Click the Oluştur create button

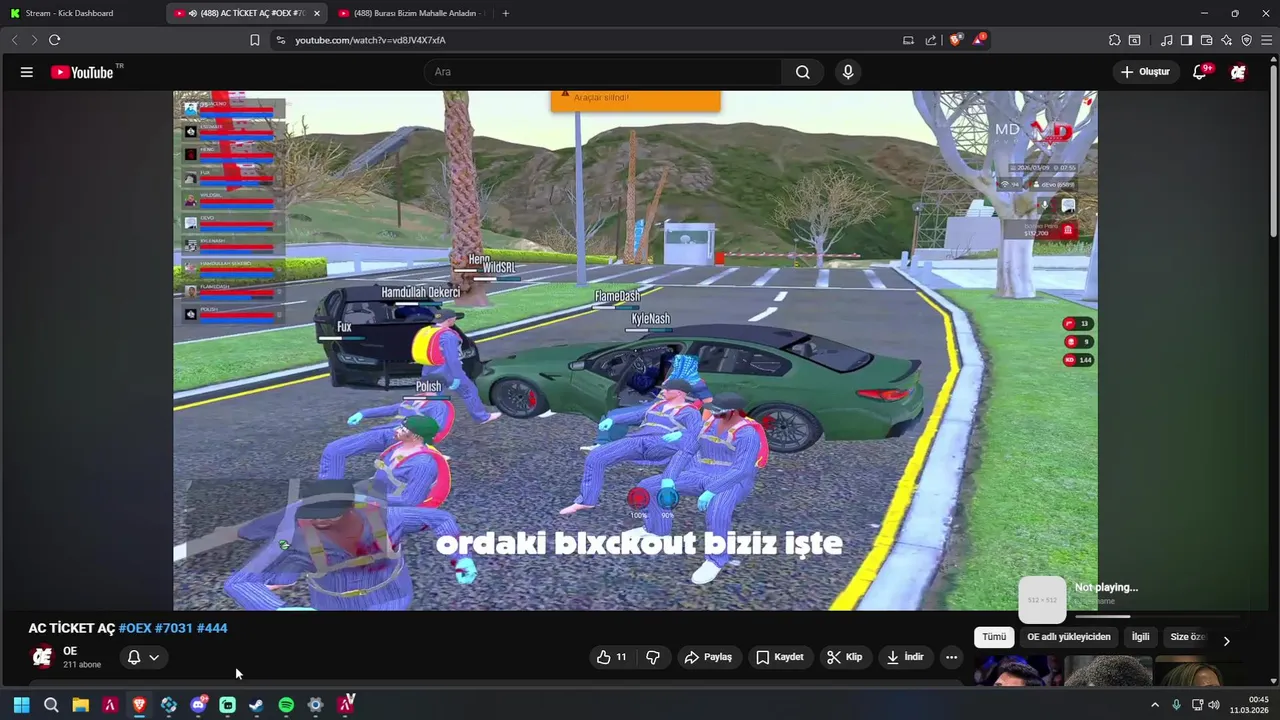(x=1145, y=72)
